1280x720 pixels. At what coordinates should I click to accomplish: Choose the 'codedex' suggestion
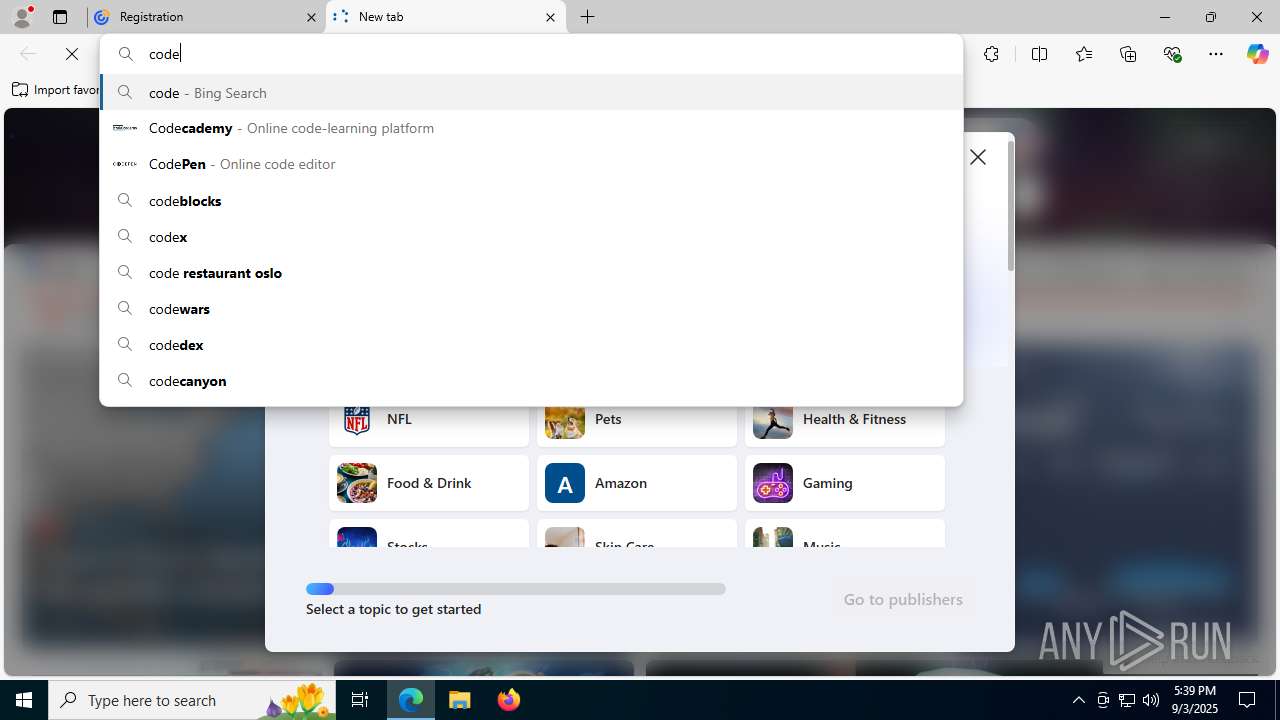531,344
